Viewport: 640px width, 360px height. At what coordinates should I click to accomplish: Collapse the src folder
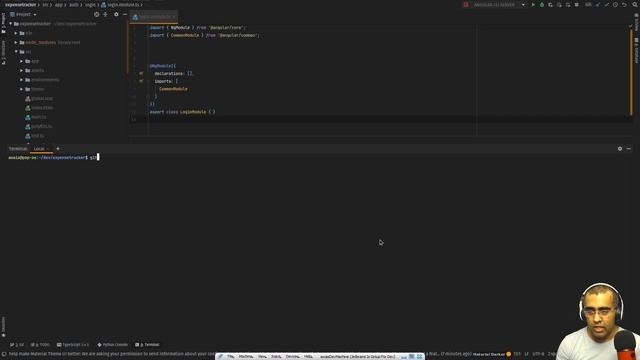16,52
